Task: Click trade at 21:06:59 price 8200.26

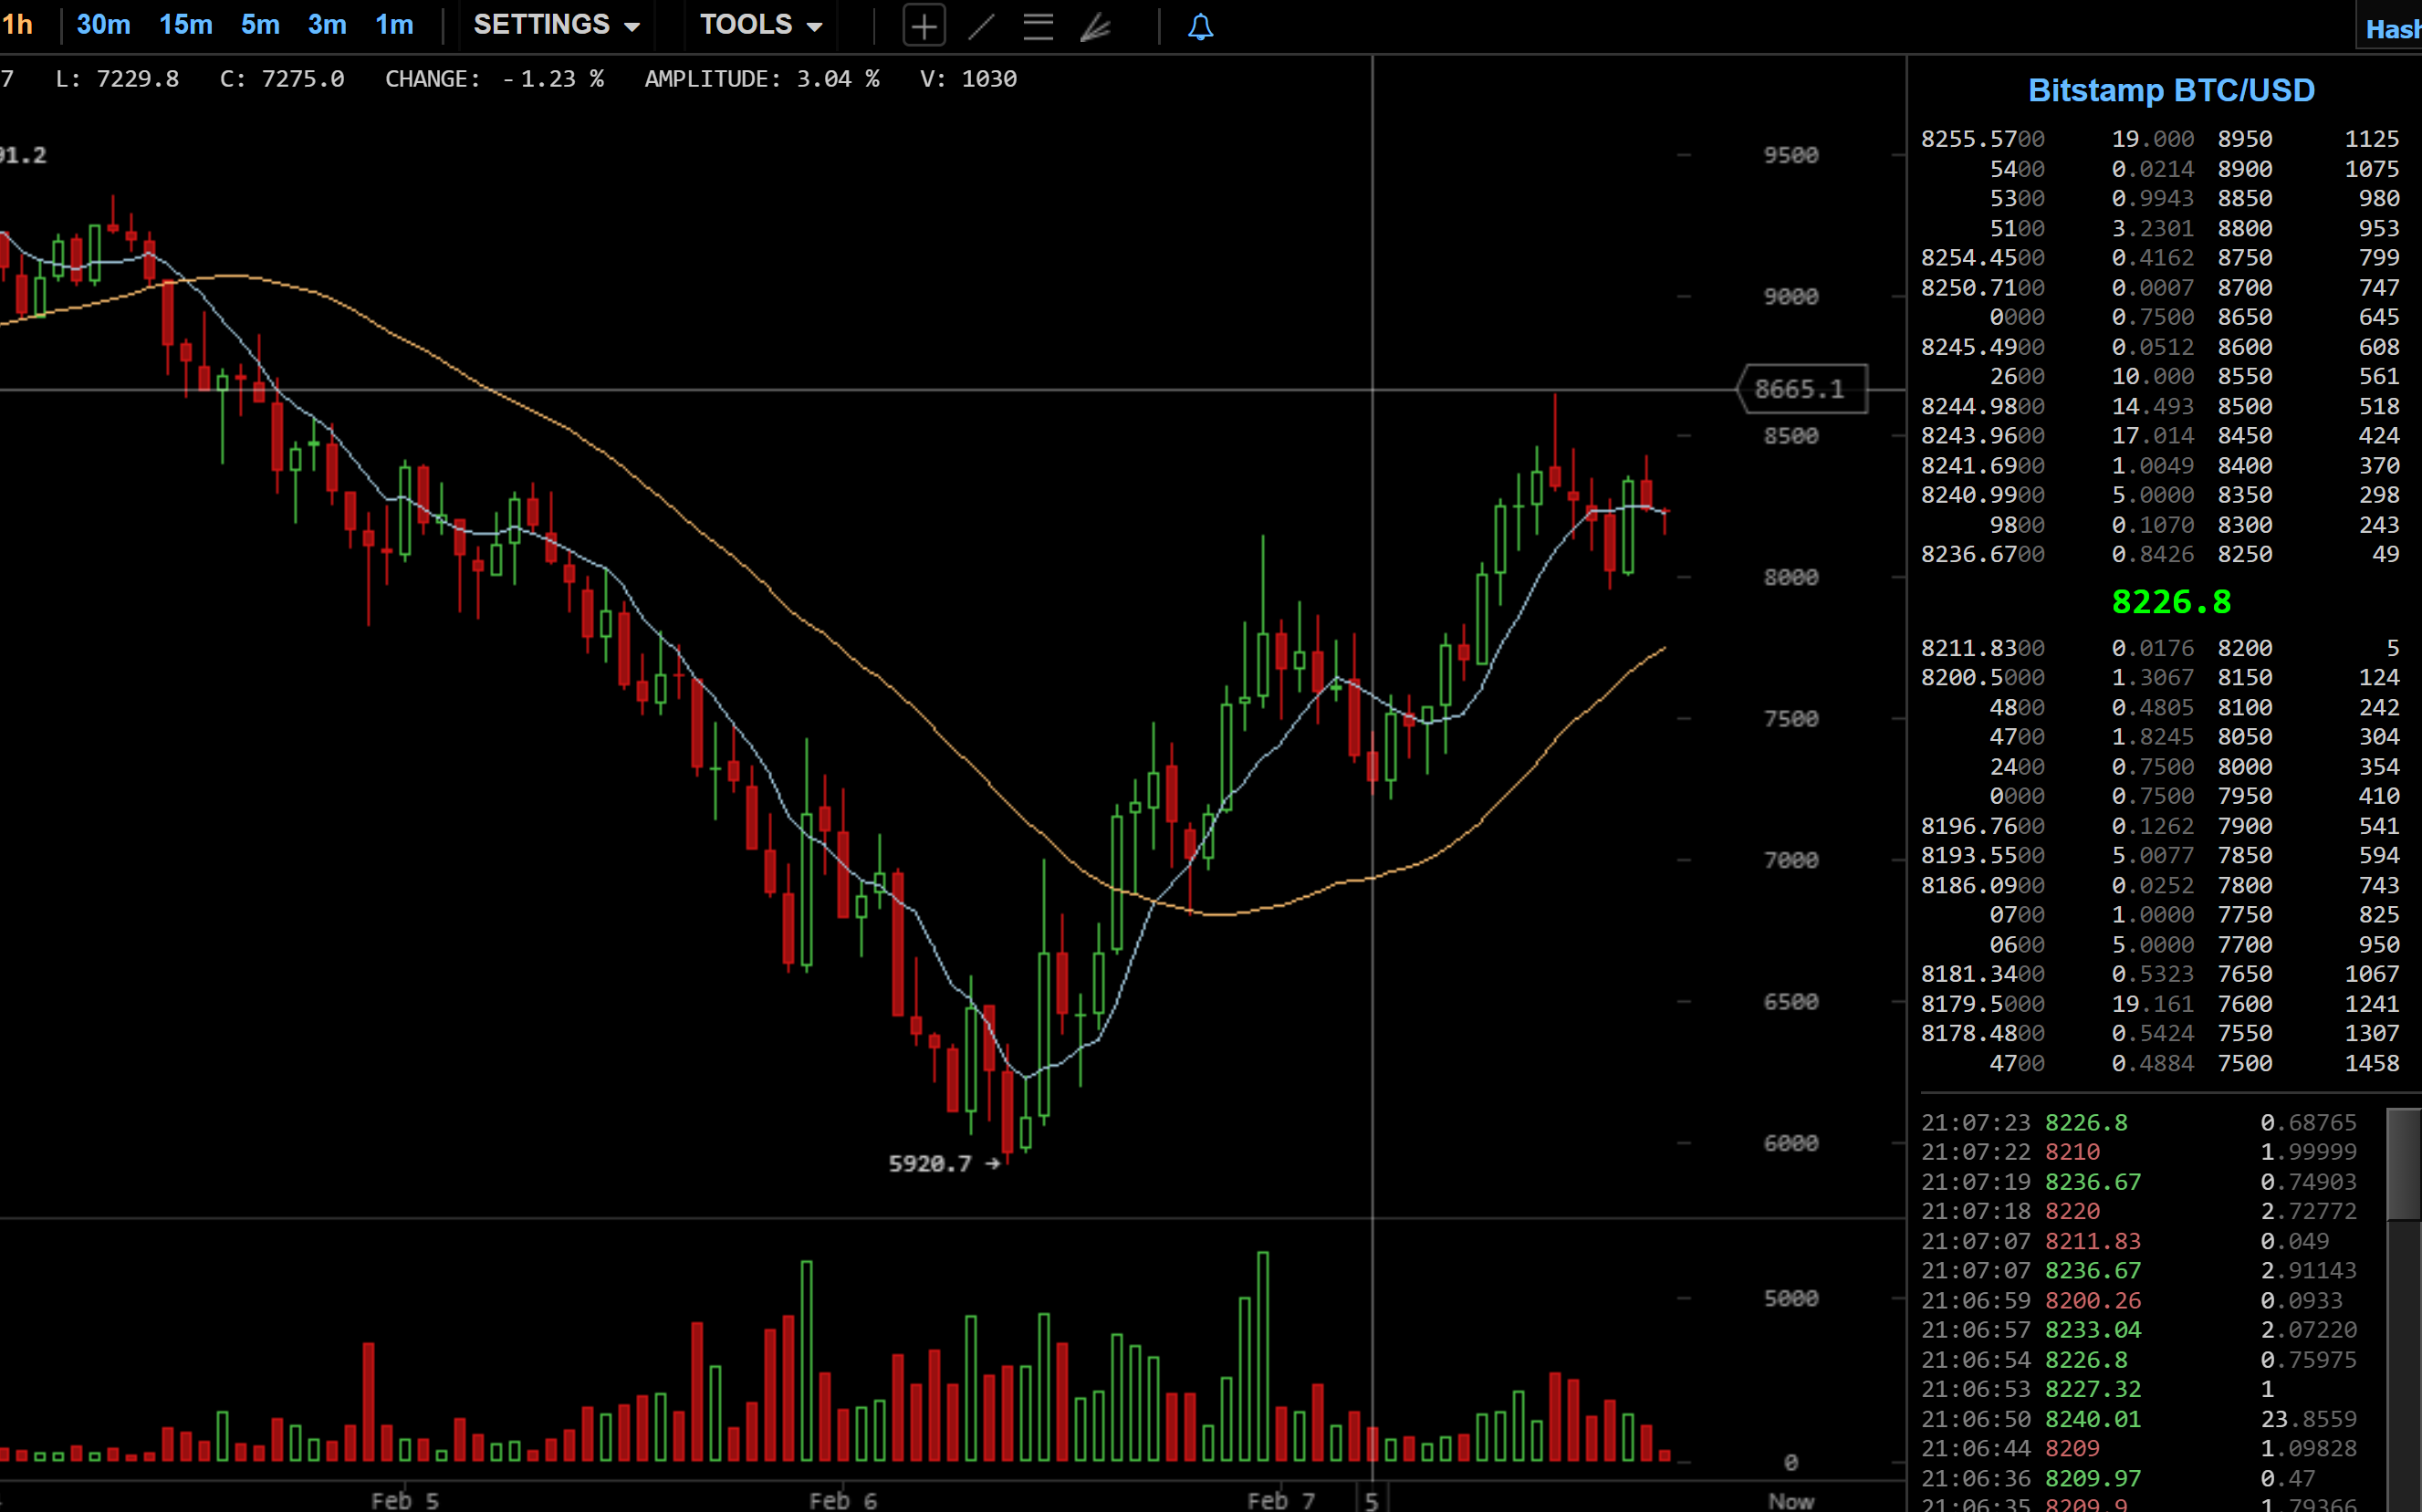Action: [x=2139, y=1301]
